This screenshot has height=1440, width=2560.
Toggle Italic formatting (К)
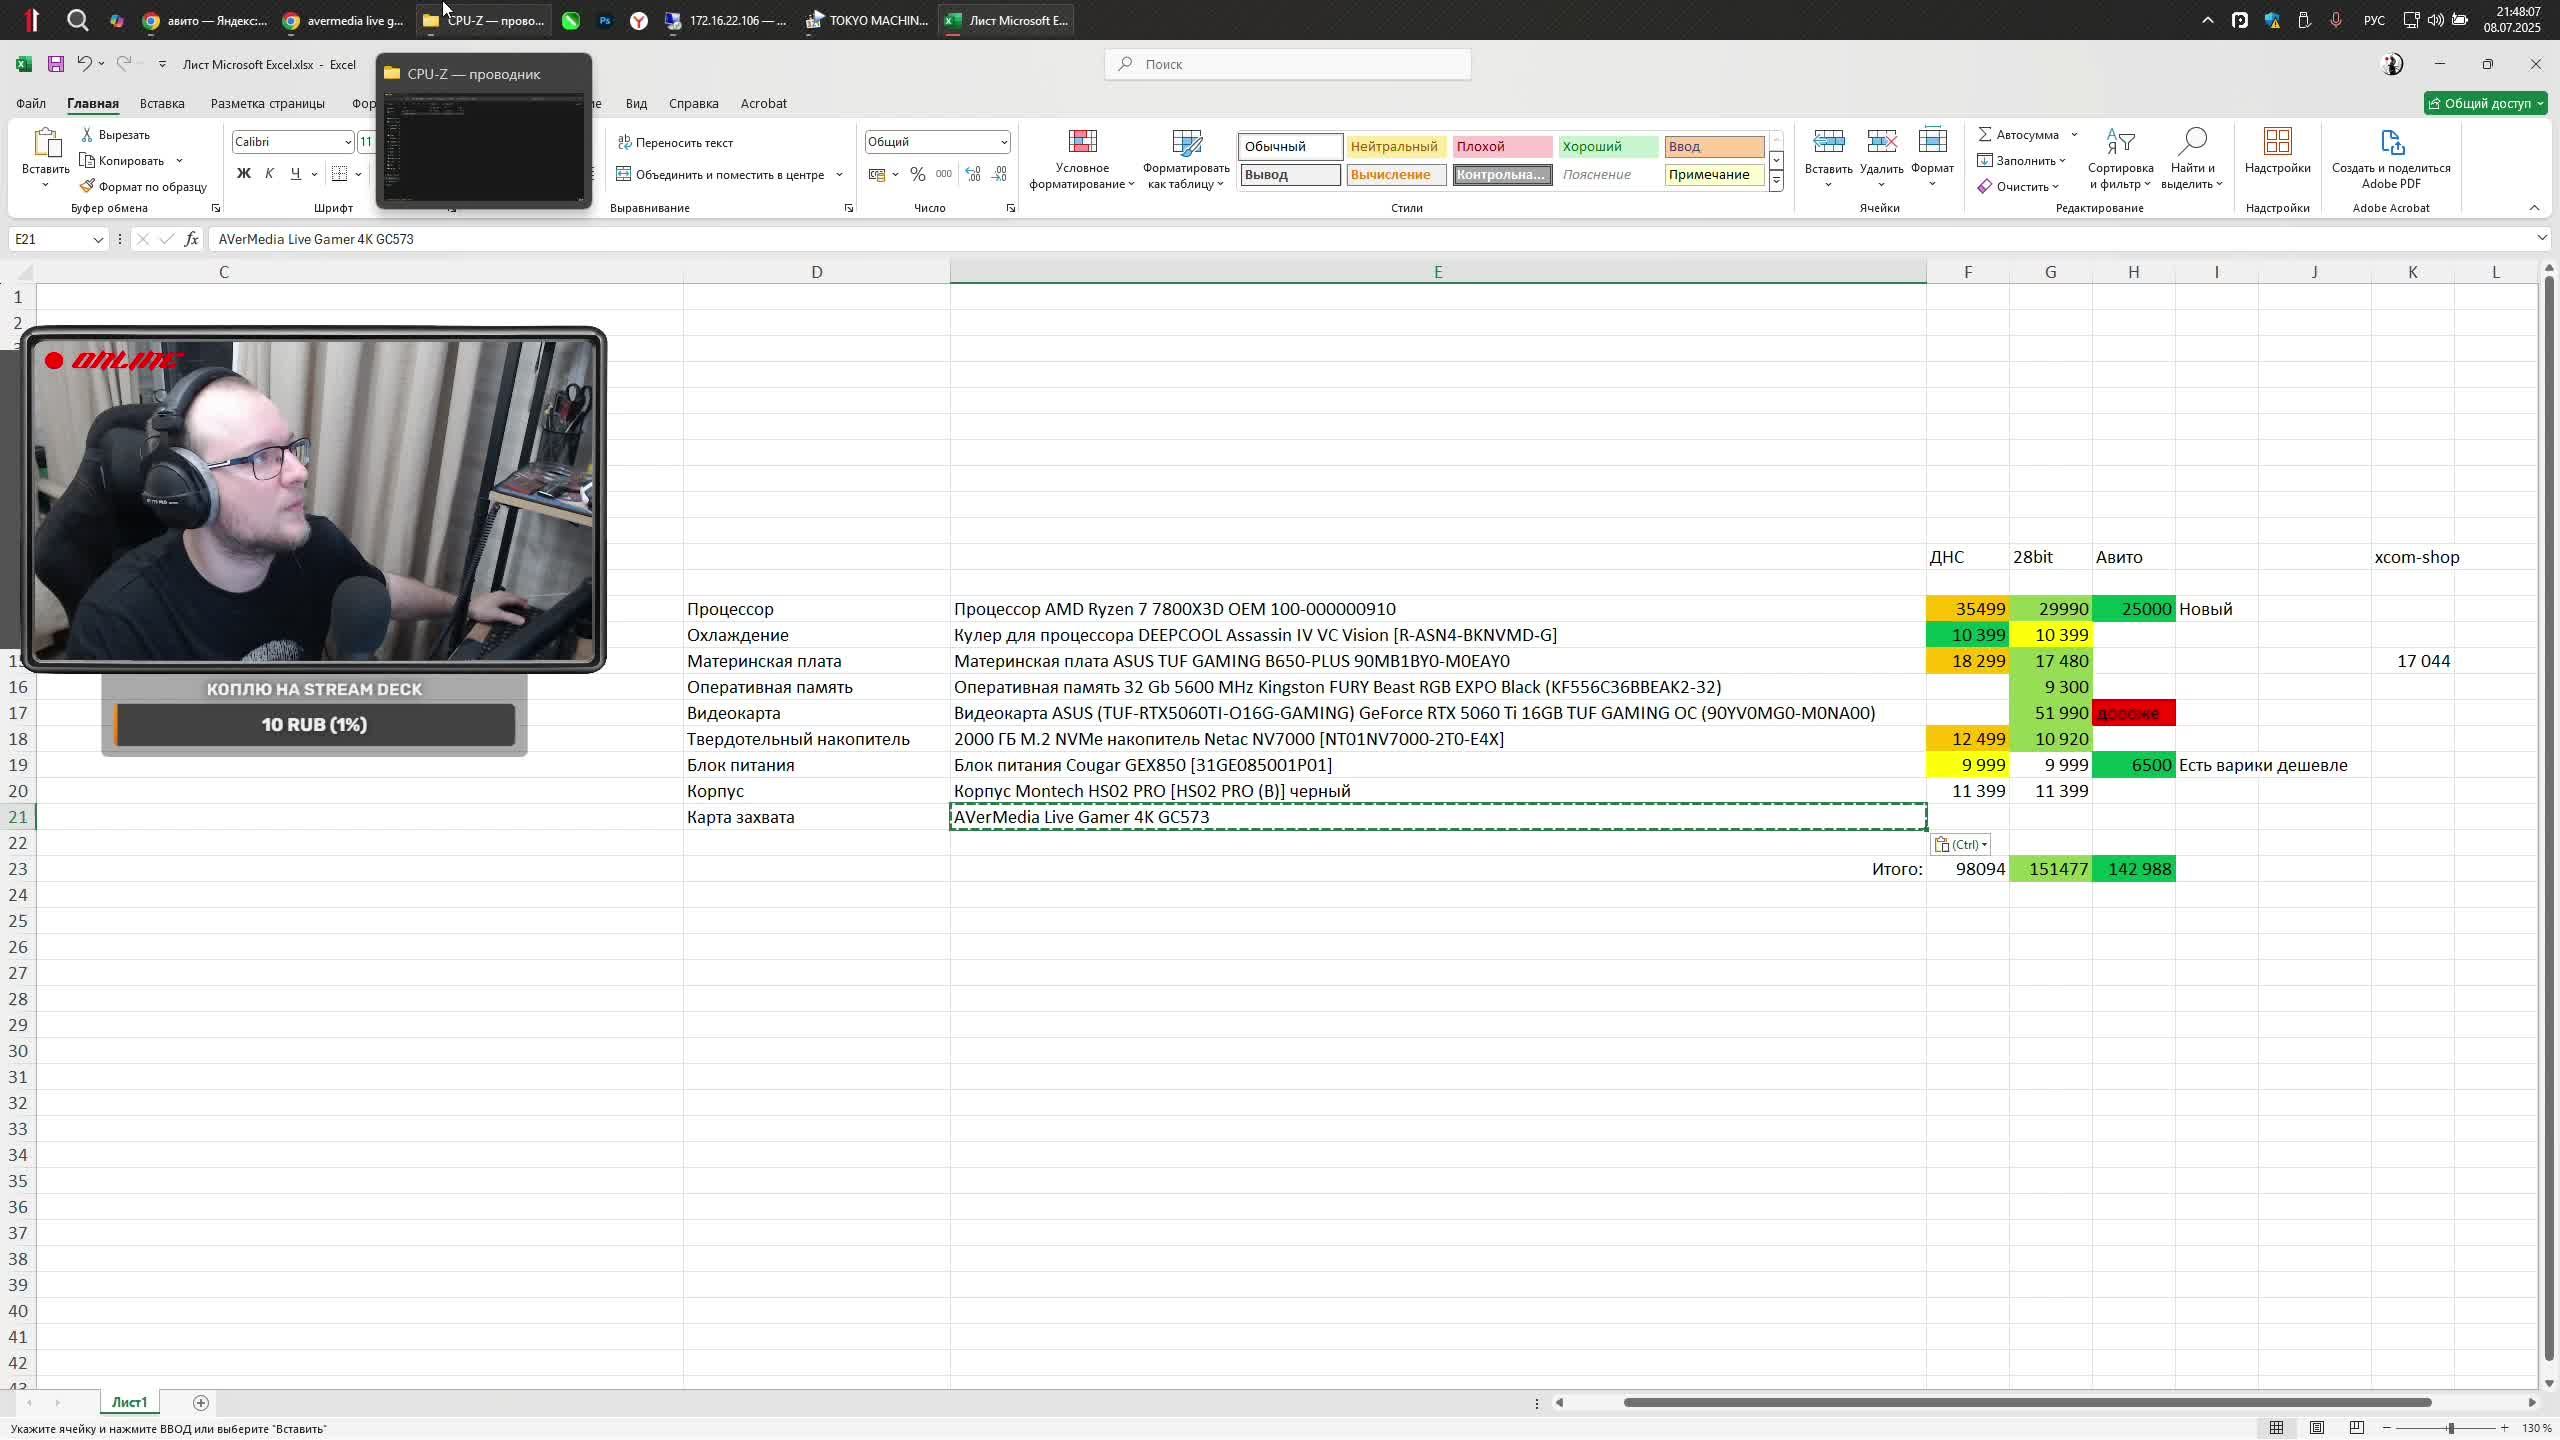[x=269, y=174]
